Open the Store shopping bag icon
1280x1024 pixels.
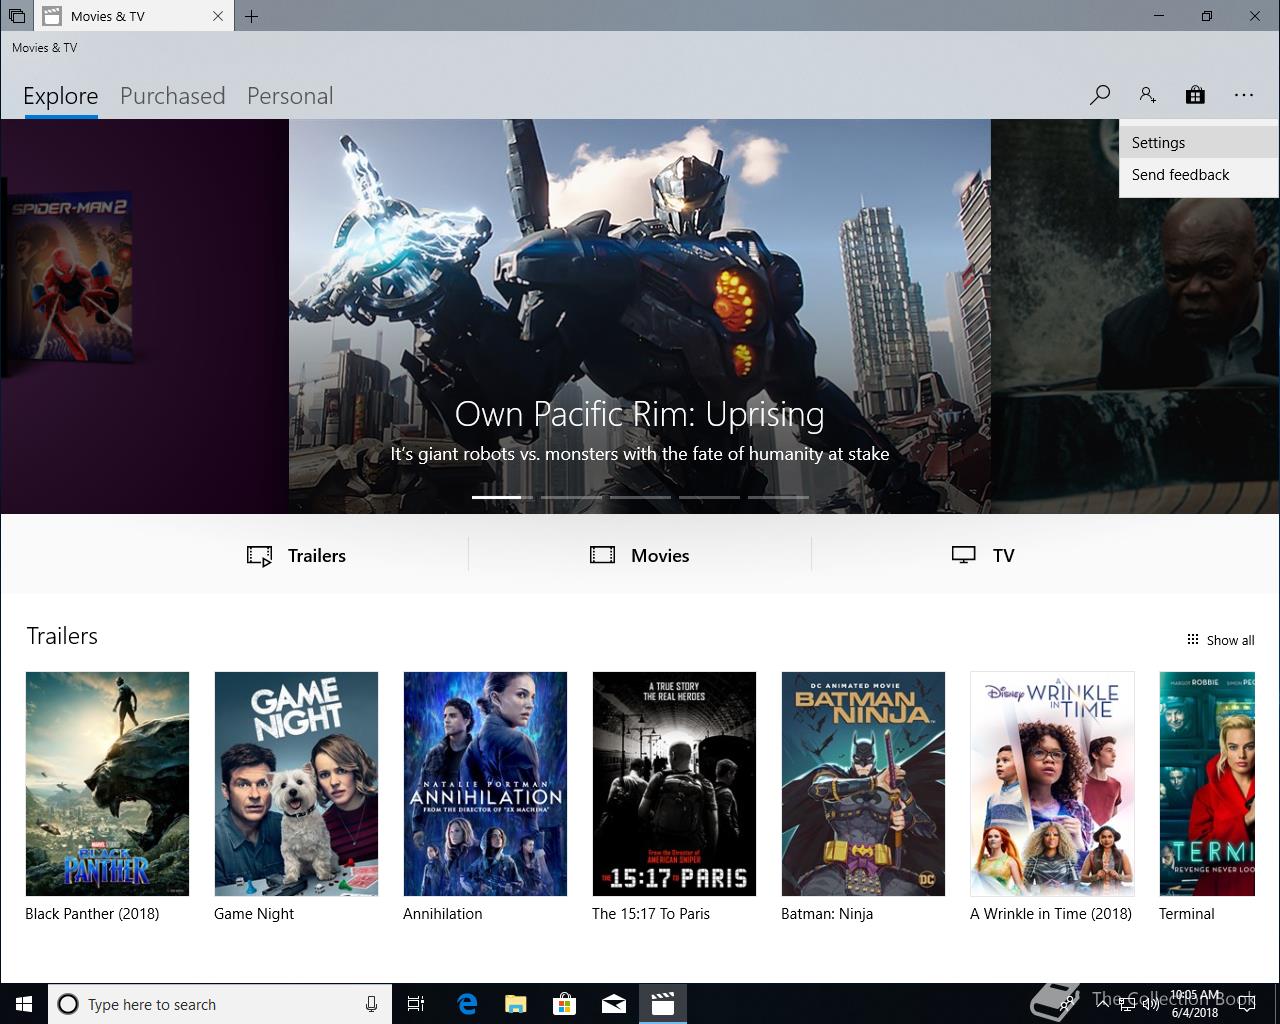coord(1195,95)
